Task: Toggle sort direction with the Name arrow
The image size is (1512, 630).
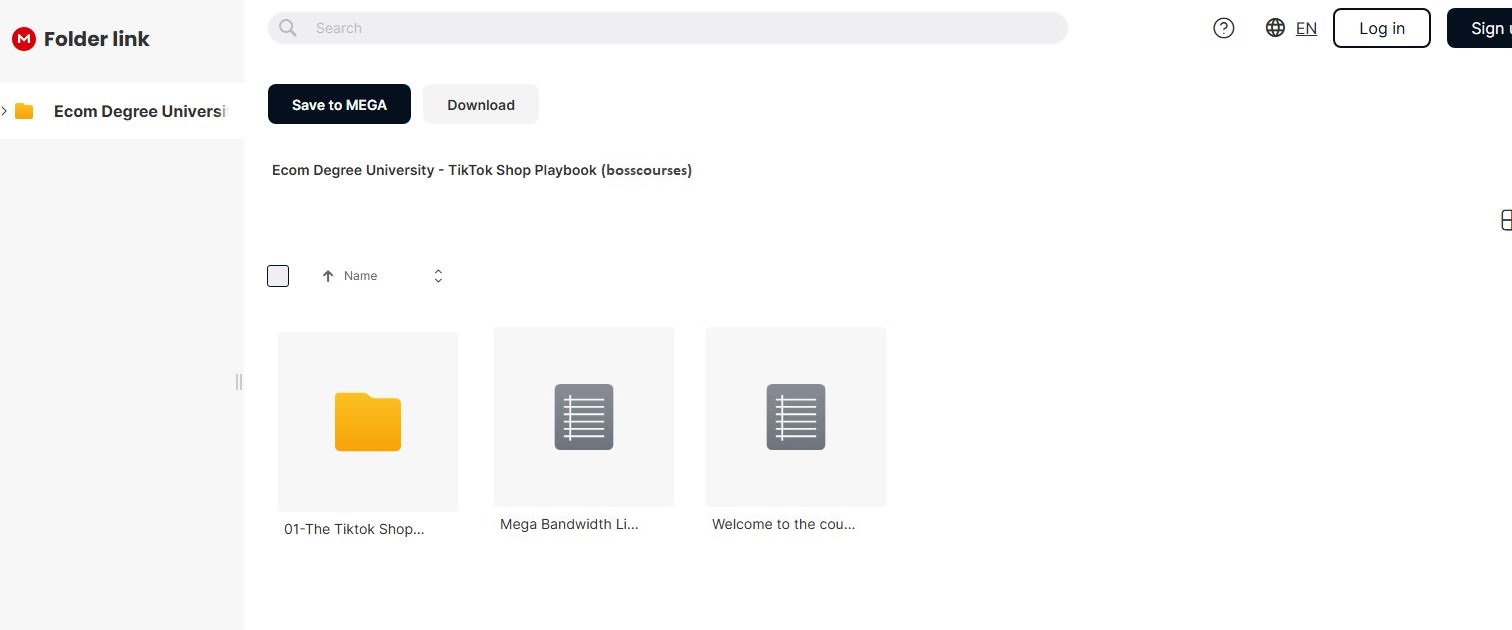Action: pyautogui.click(x=328, y=276)
